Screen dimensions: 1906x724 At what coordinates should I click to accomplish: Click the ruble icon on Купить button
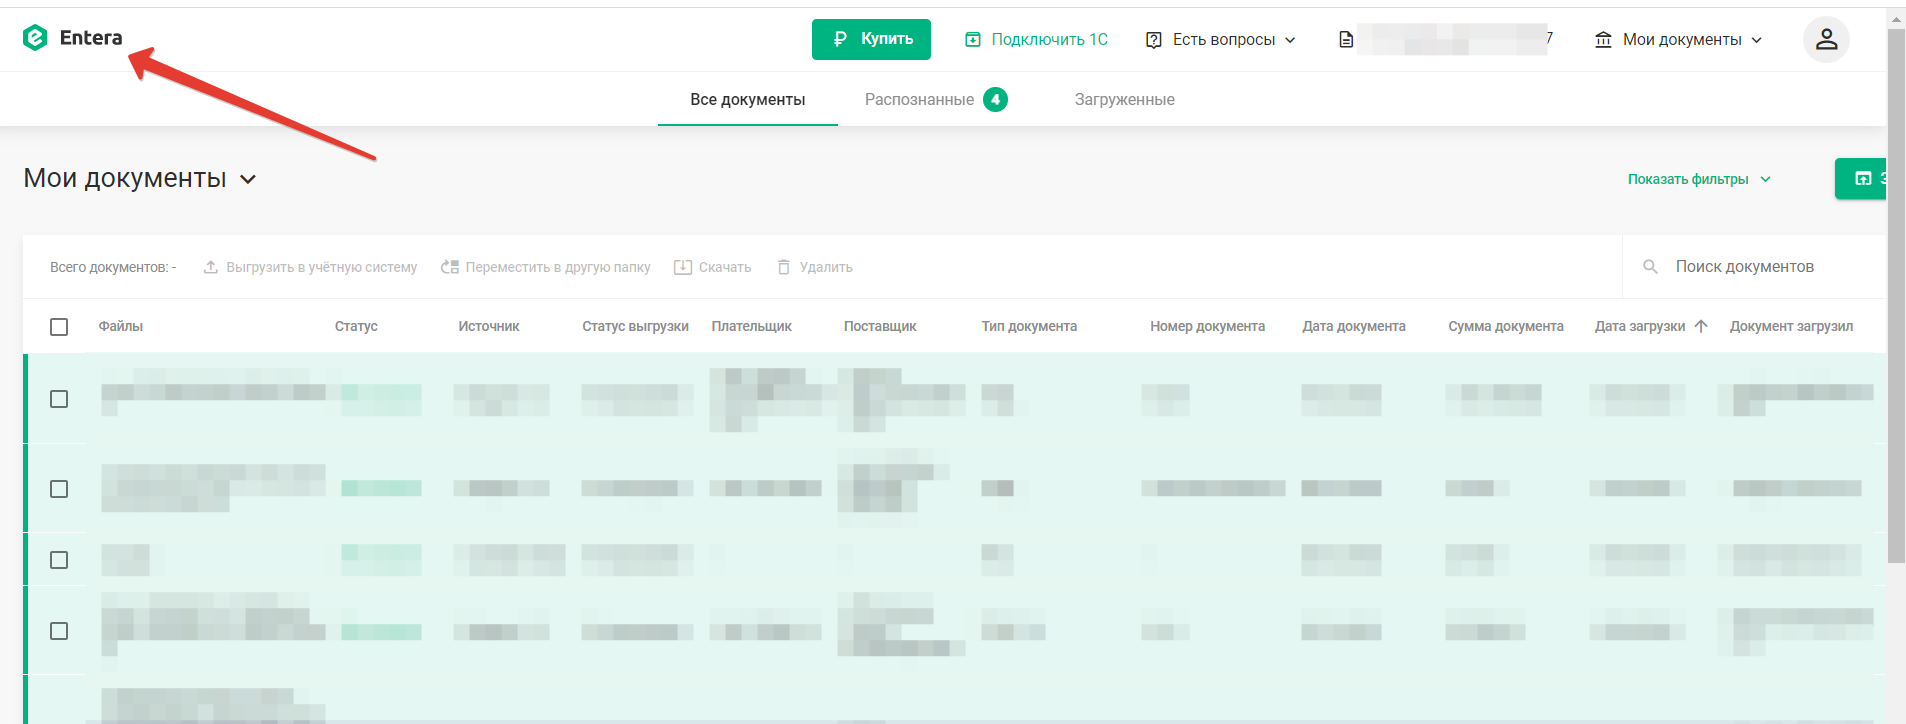pos(840,39)
